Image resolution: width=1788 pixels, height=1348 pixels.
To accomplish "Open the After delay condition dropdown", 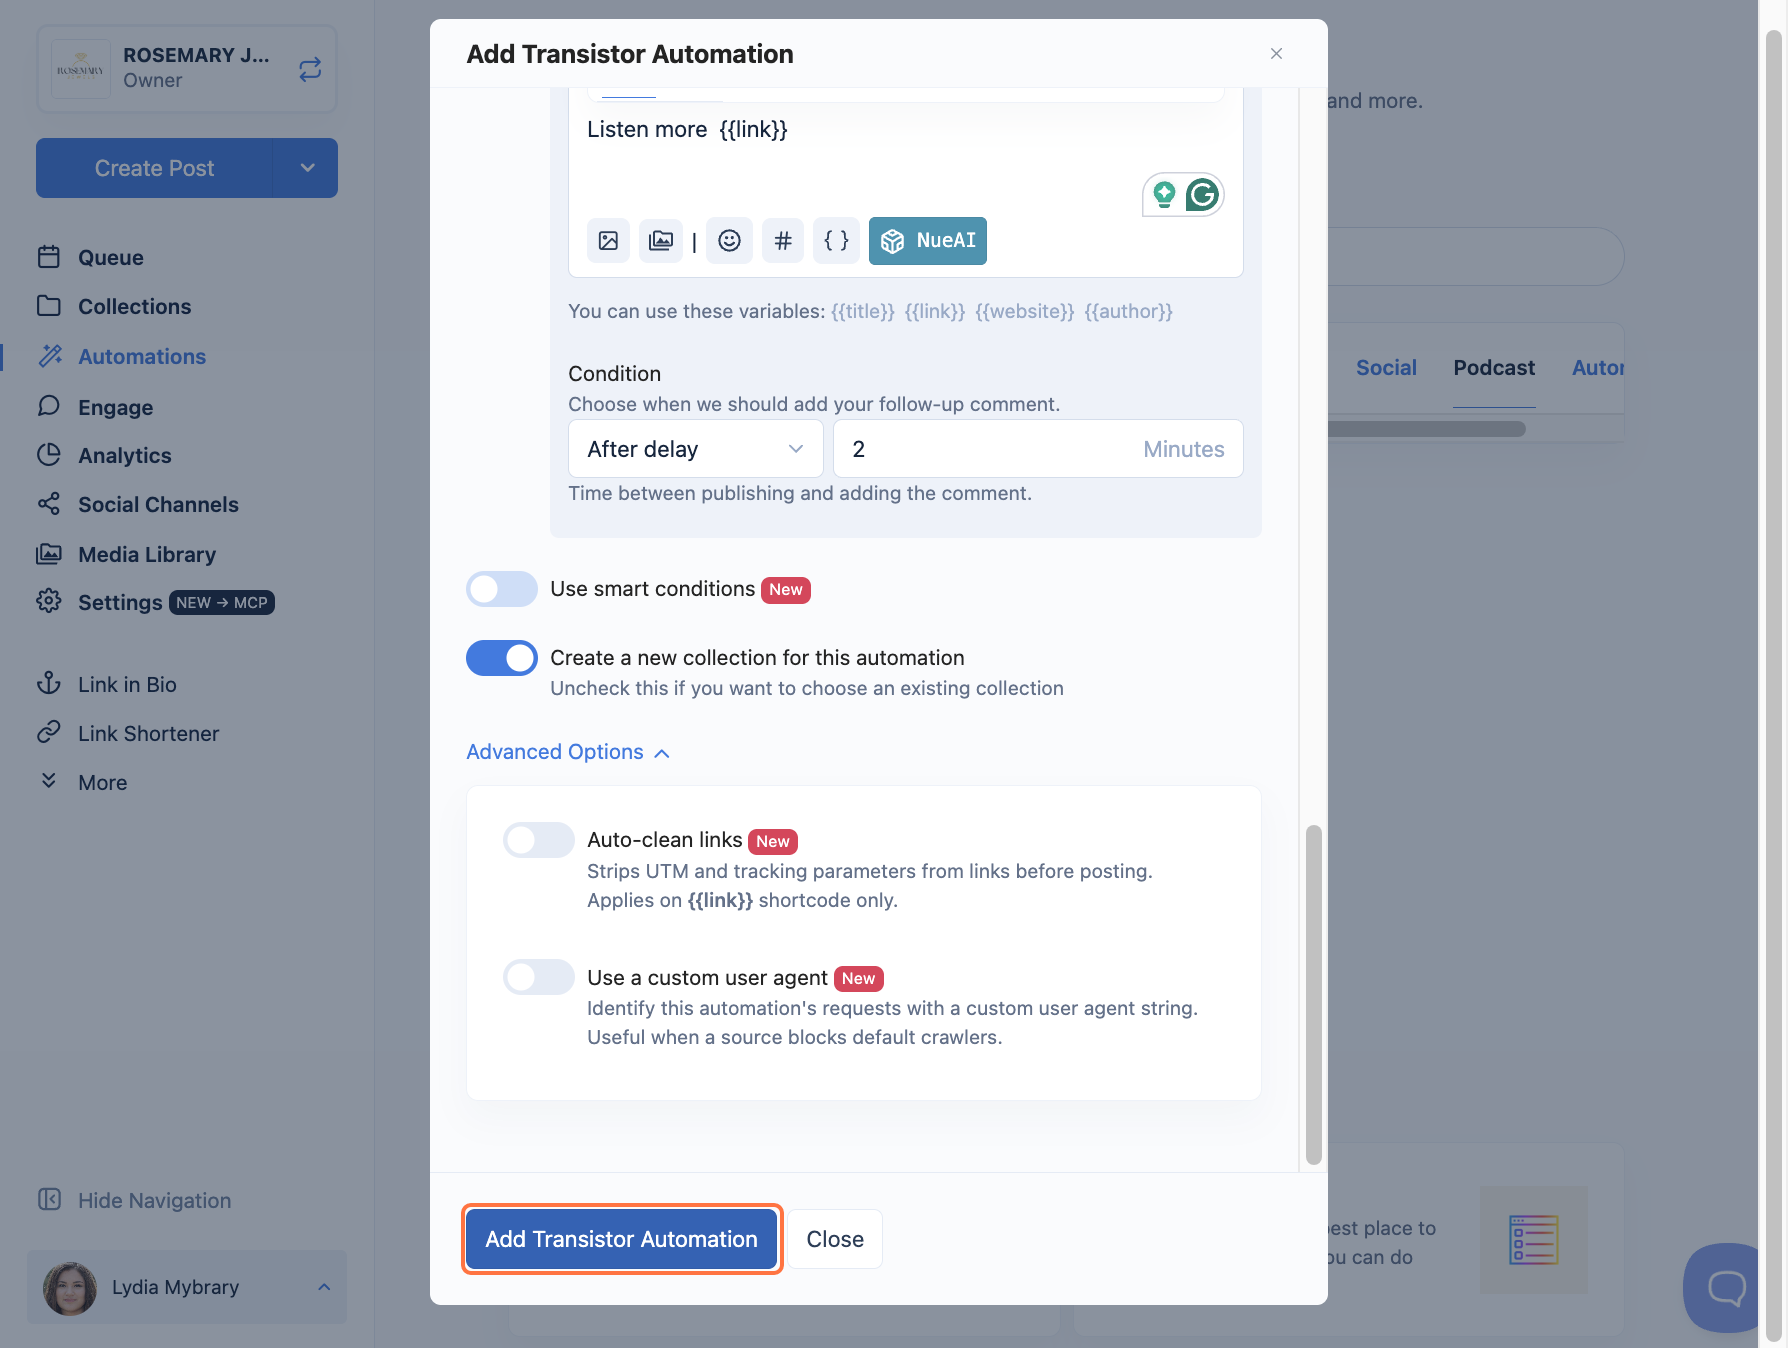I will (x=696, y=449).
